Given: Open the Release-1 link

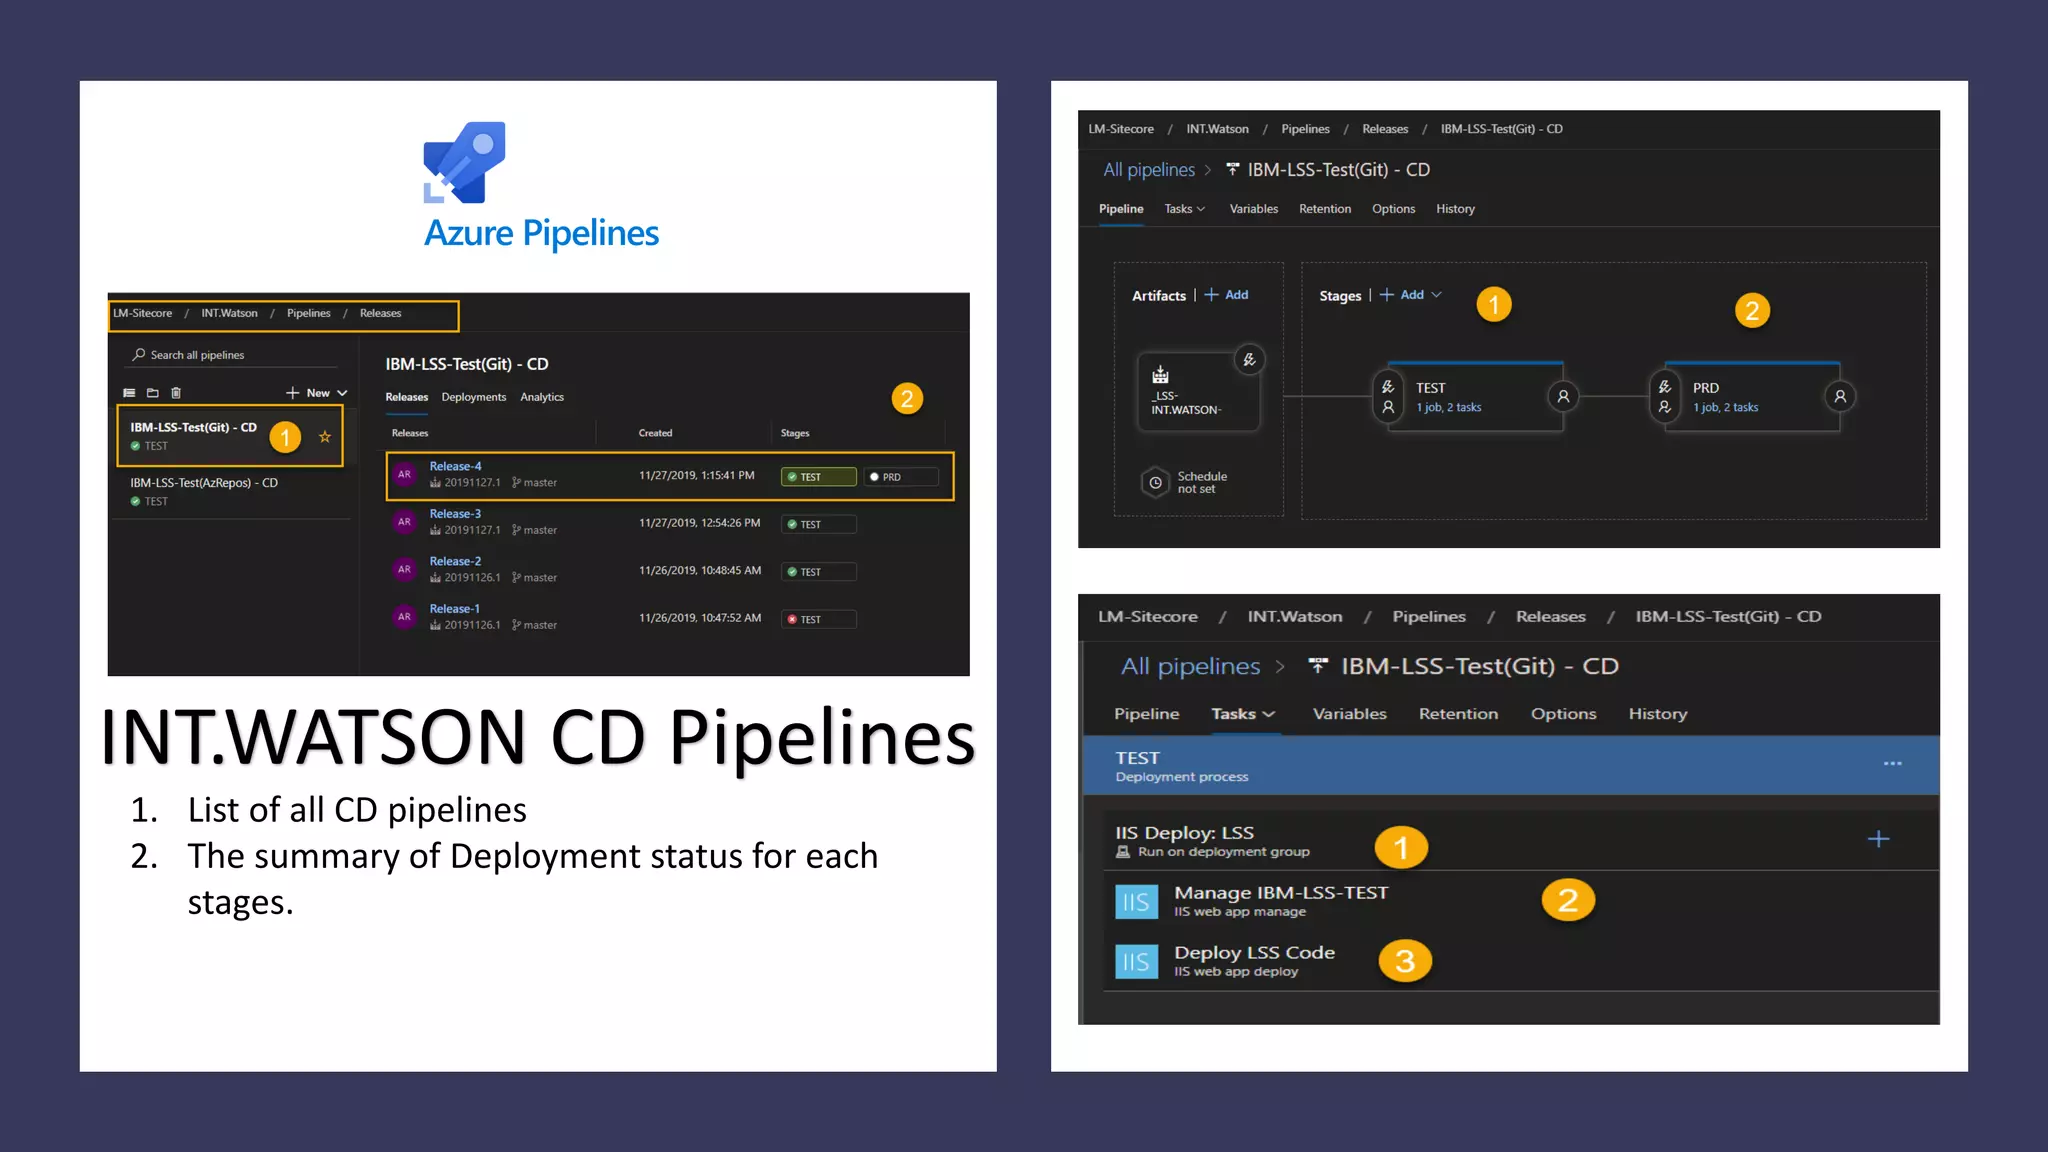Looking at the screenshot, I should click(454, 609).
